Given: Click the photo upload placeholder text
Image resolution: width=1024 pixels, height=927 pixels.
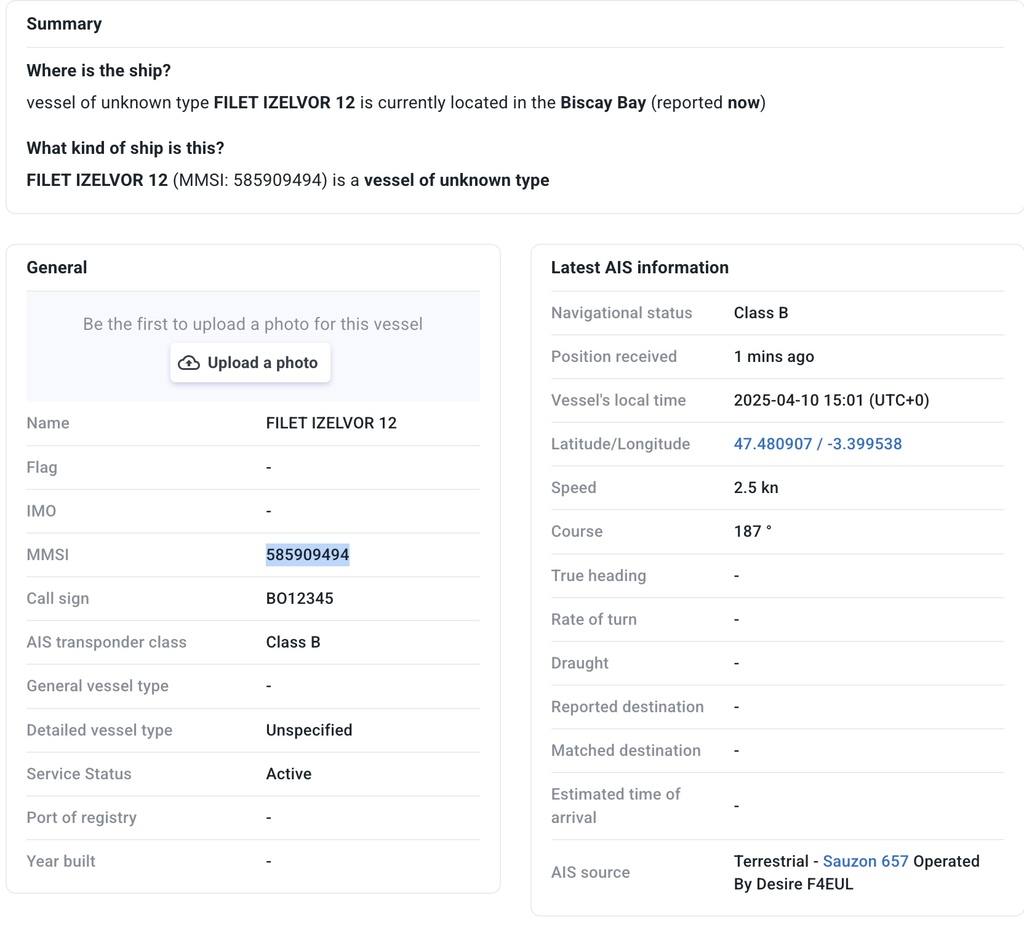Looking at the screenshot, I should (x=253, y=324).
